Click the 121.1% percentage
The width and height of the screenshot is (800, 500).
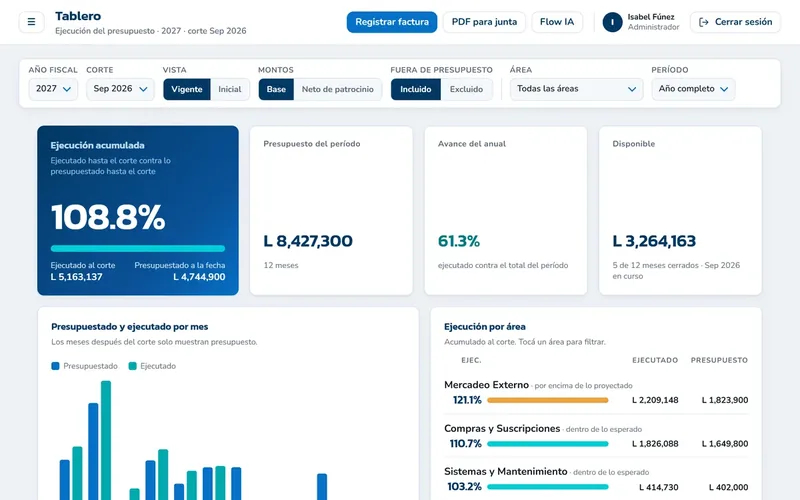coord(467,400)
